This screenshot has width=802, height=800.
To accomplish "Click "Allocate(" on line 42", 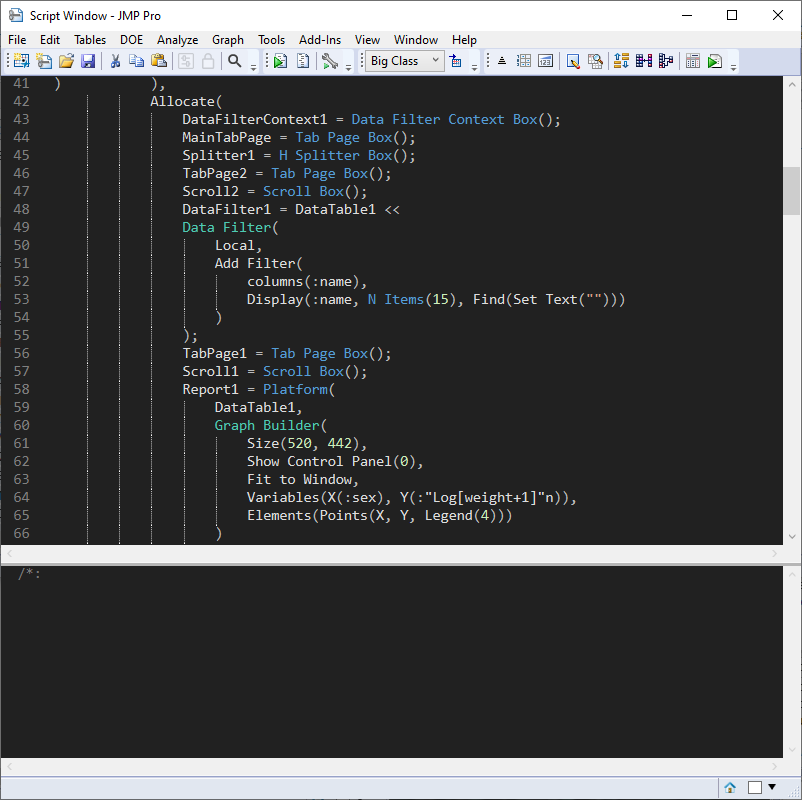I will pyautogui.click(x=186, y=101).
